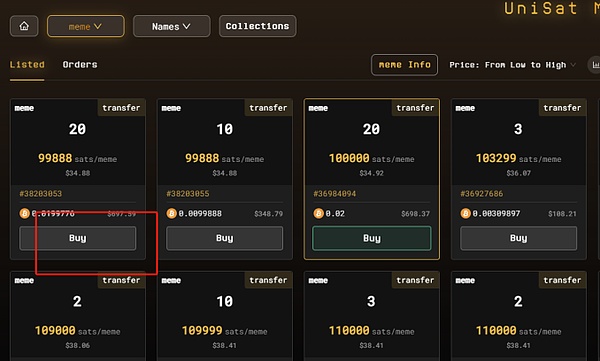Screen dimensions: 600x361
Task: Buy the 3 meme listing #36927686
Action: click(518, 238)
